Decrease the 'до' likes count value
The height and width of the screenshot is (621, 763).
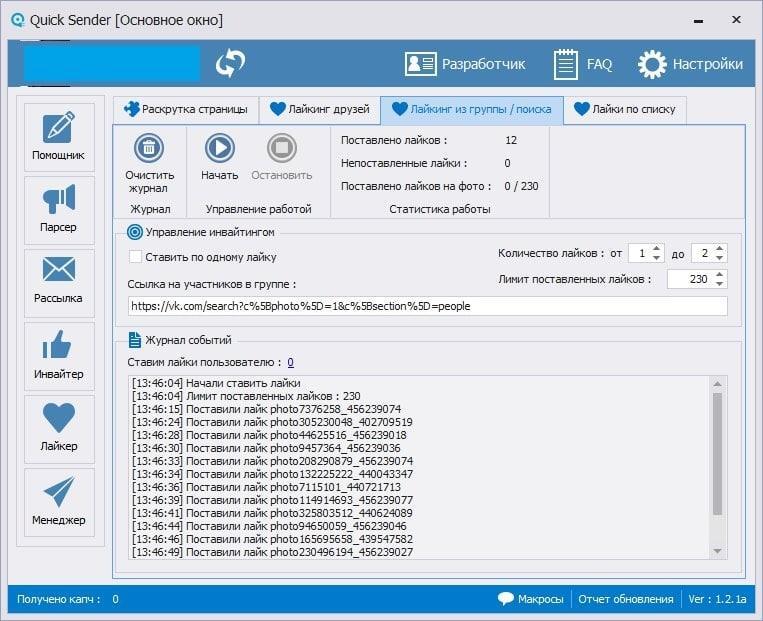[719, 257]
